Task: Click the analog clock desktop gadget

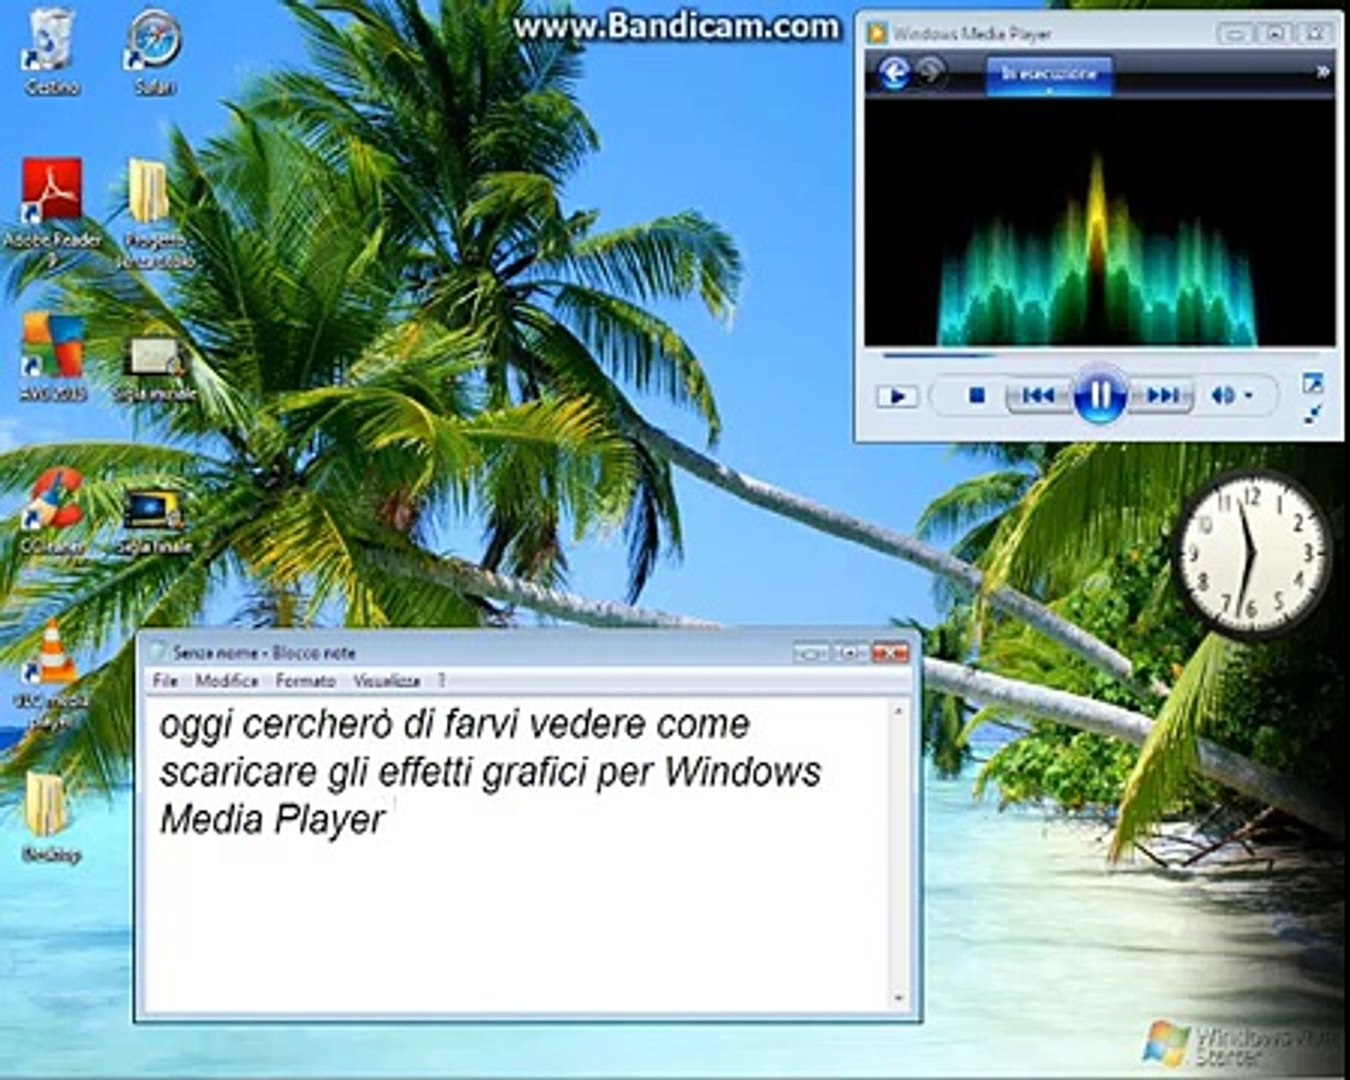Action: [x=1250, y=553]
